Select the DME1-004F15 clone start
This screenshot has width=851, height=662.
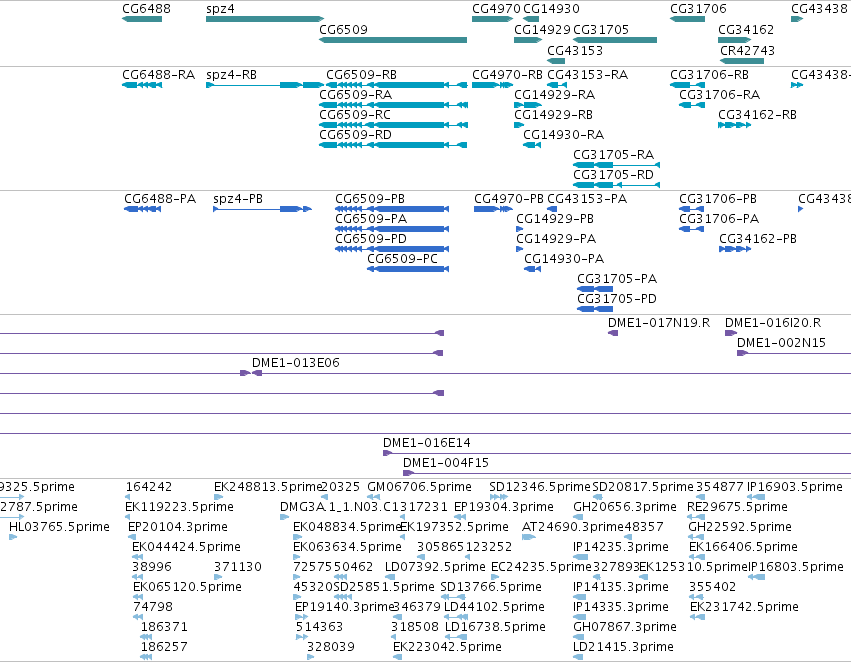(408, 473)
